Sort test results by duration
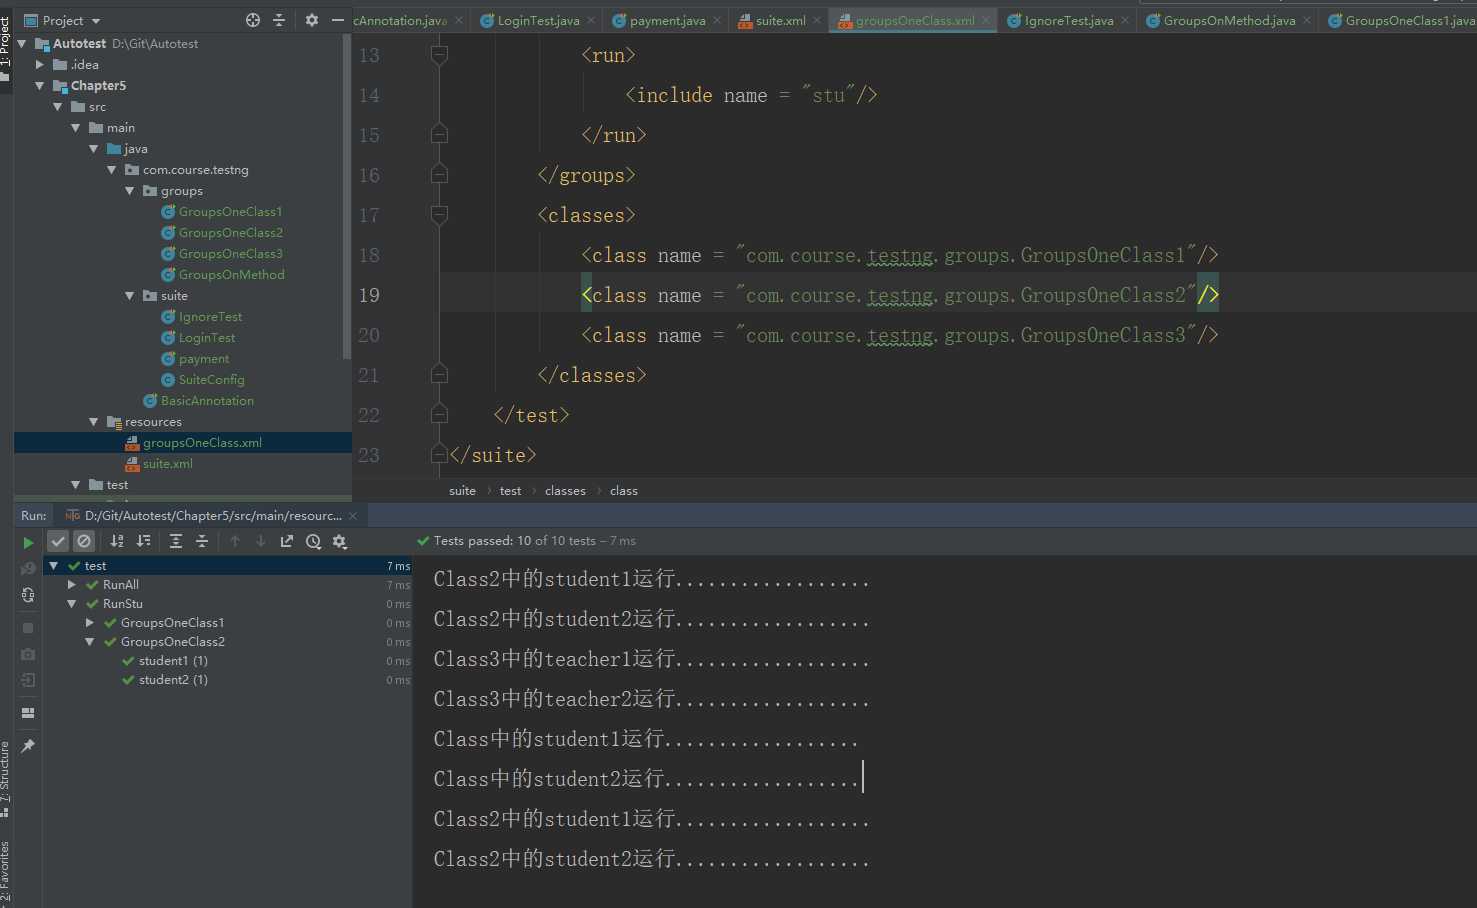 pyautogui.click(x=144, y=541)
